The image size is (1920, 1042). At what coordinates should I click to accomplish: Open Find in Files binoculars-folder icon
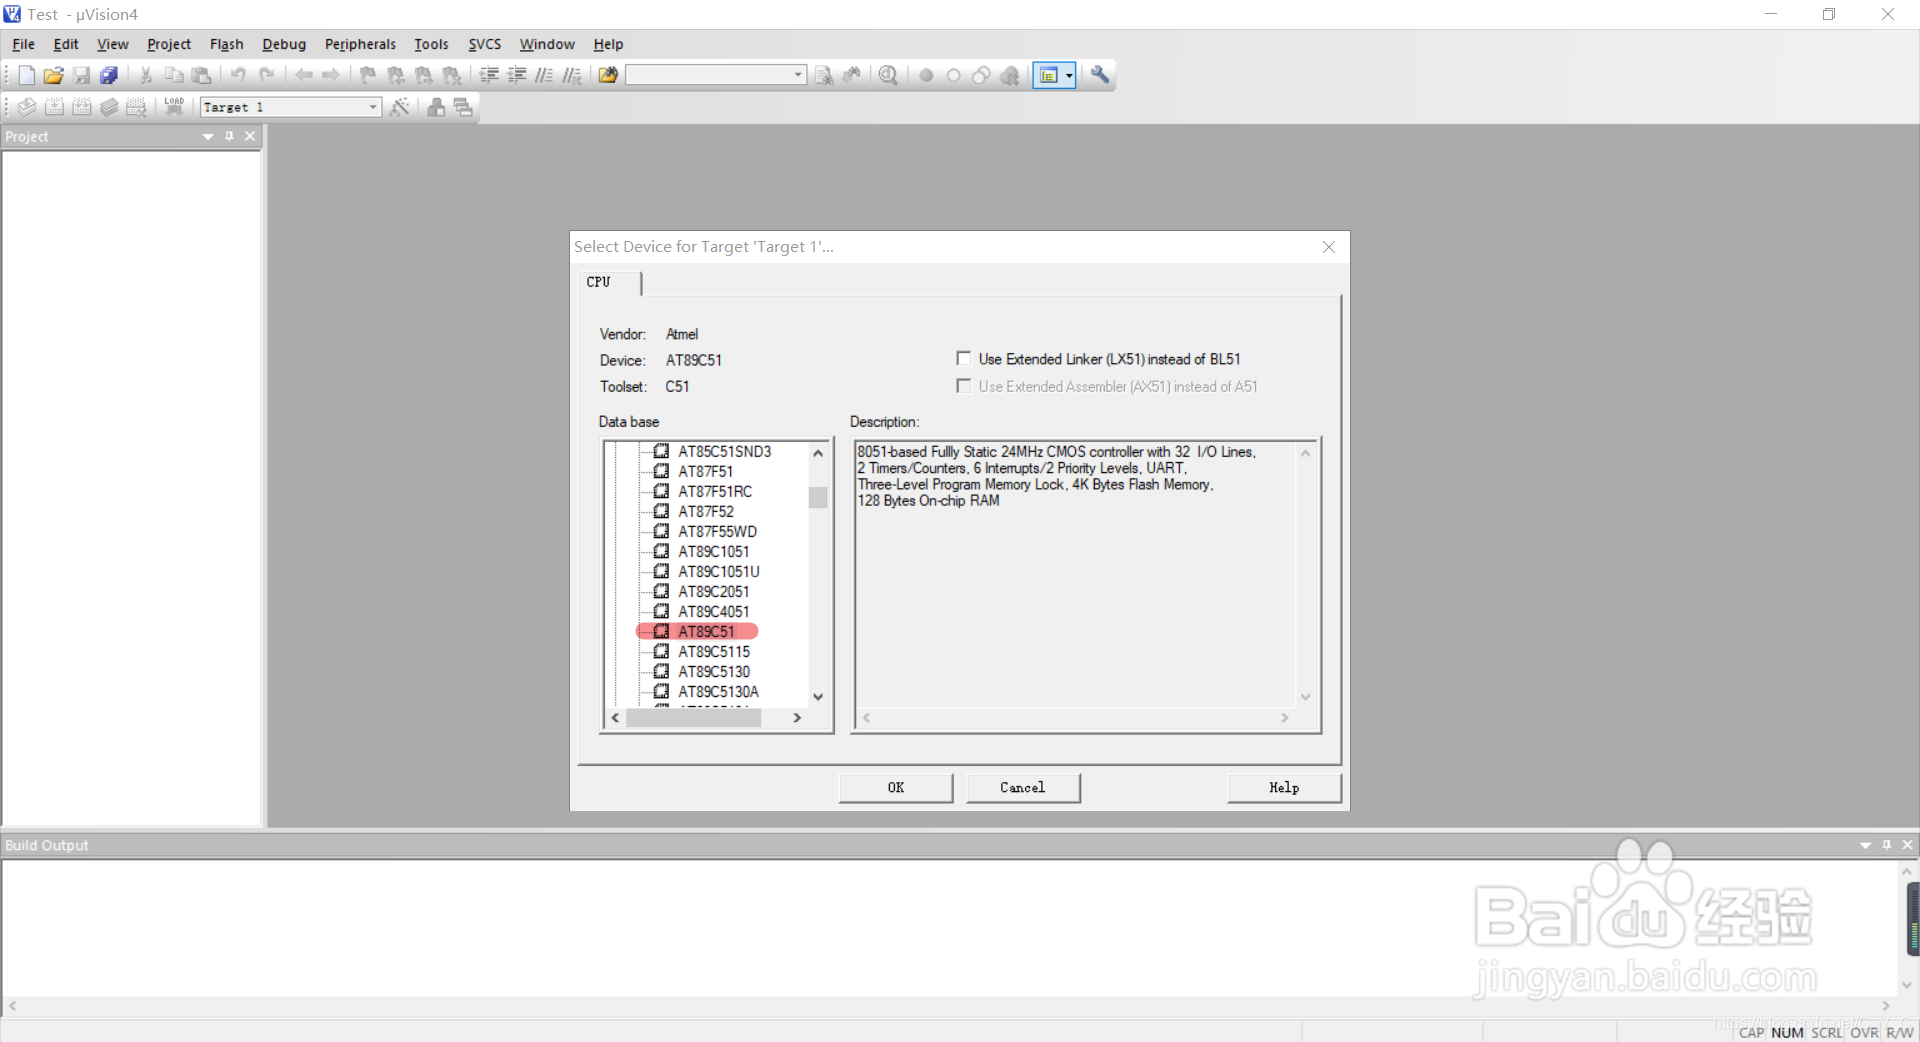point(608,75)
